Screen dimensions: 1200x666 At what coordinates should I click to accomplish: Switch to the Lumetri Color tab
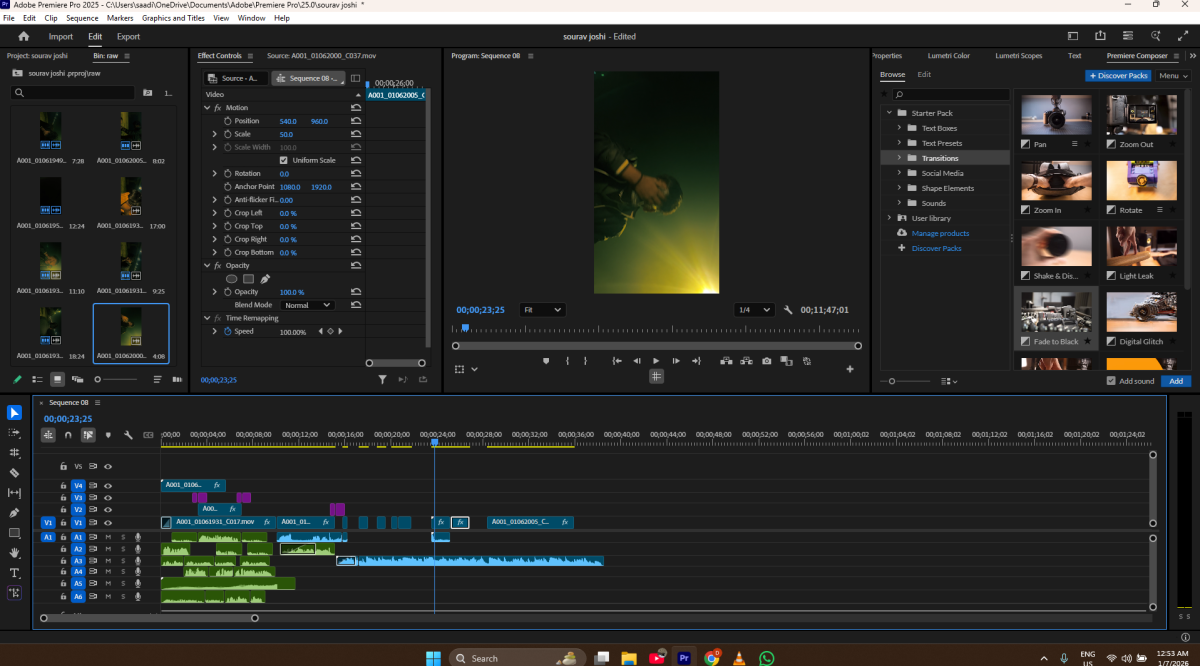947,56
